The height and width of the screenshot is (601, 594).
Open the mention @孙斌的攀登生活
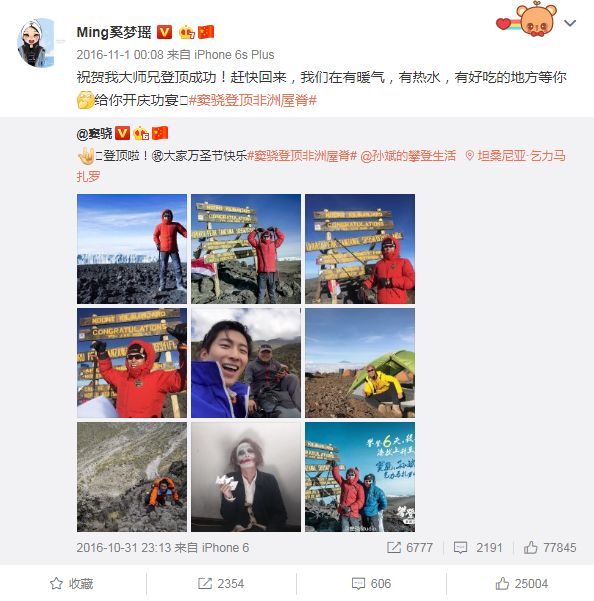[x=408, y=156]
